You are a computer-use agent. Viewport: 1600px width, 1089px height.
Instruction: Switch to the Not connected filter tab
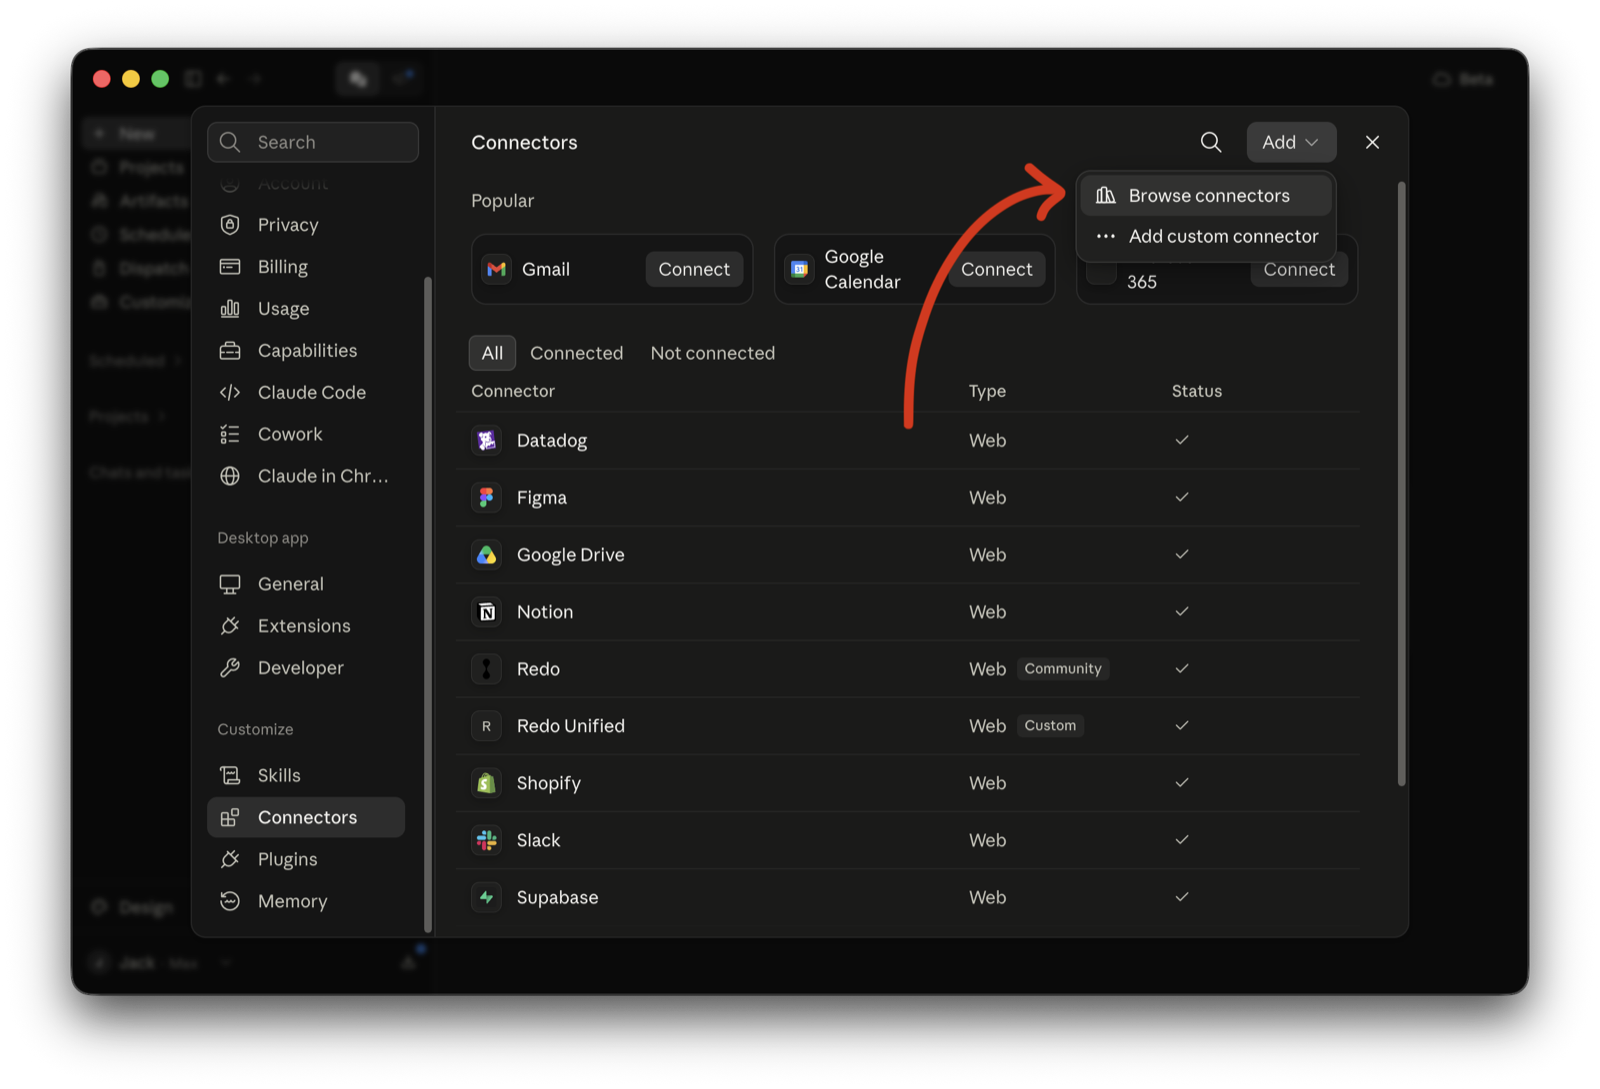click(x=712, y=353)
